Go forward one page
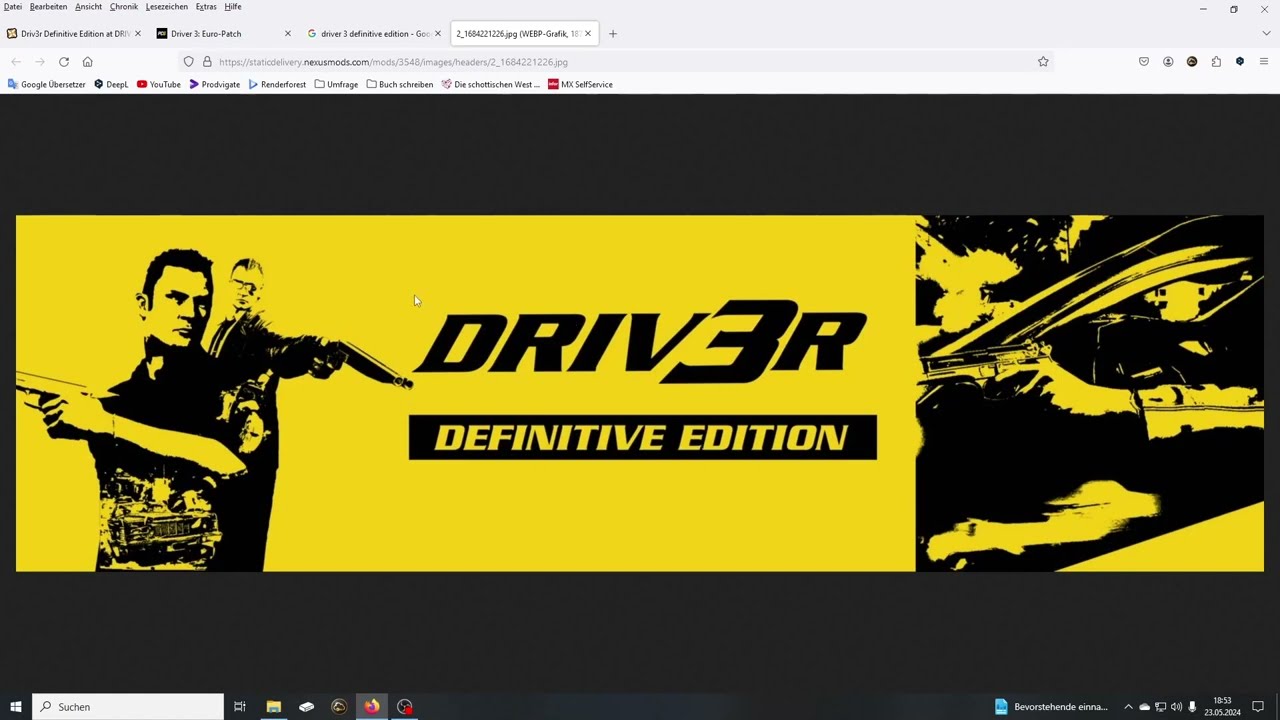1280x720 pixels. click(x=40, y=62)
